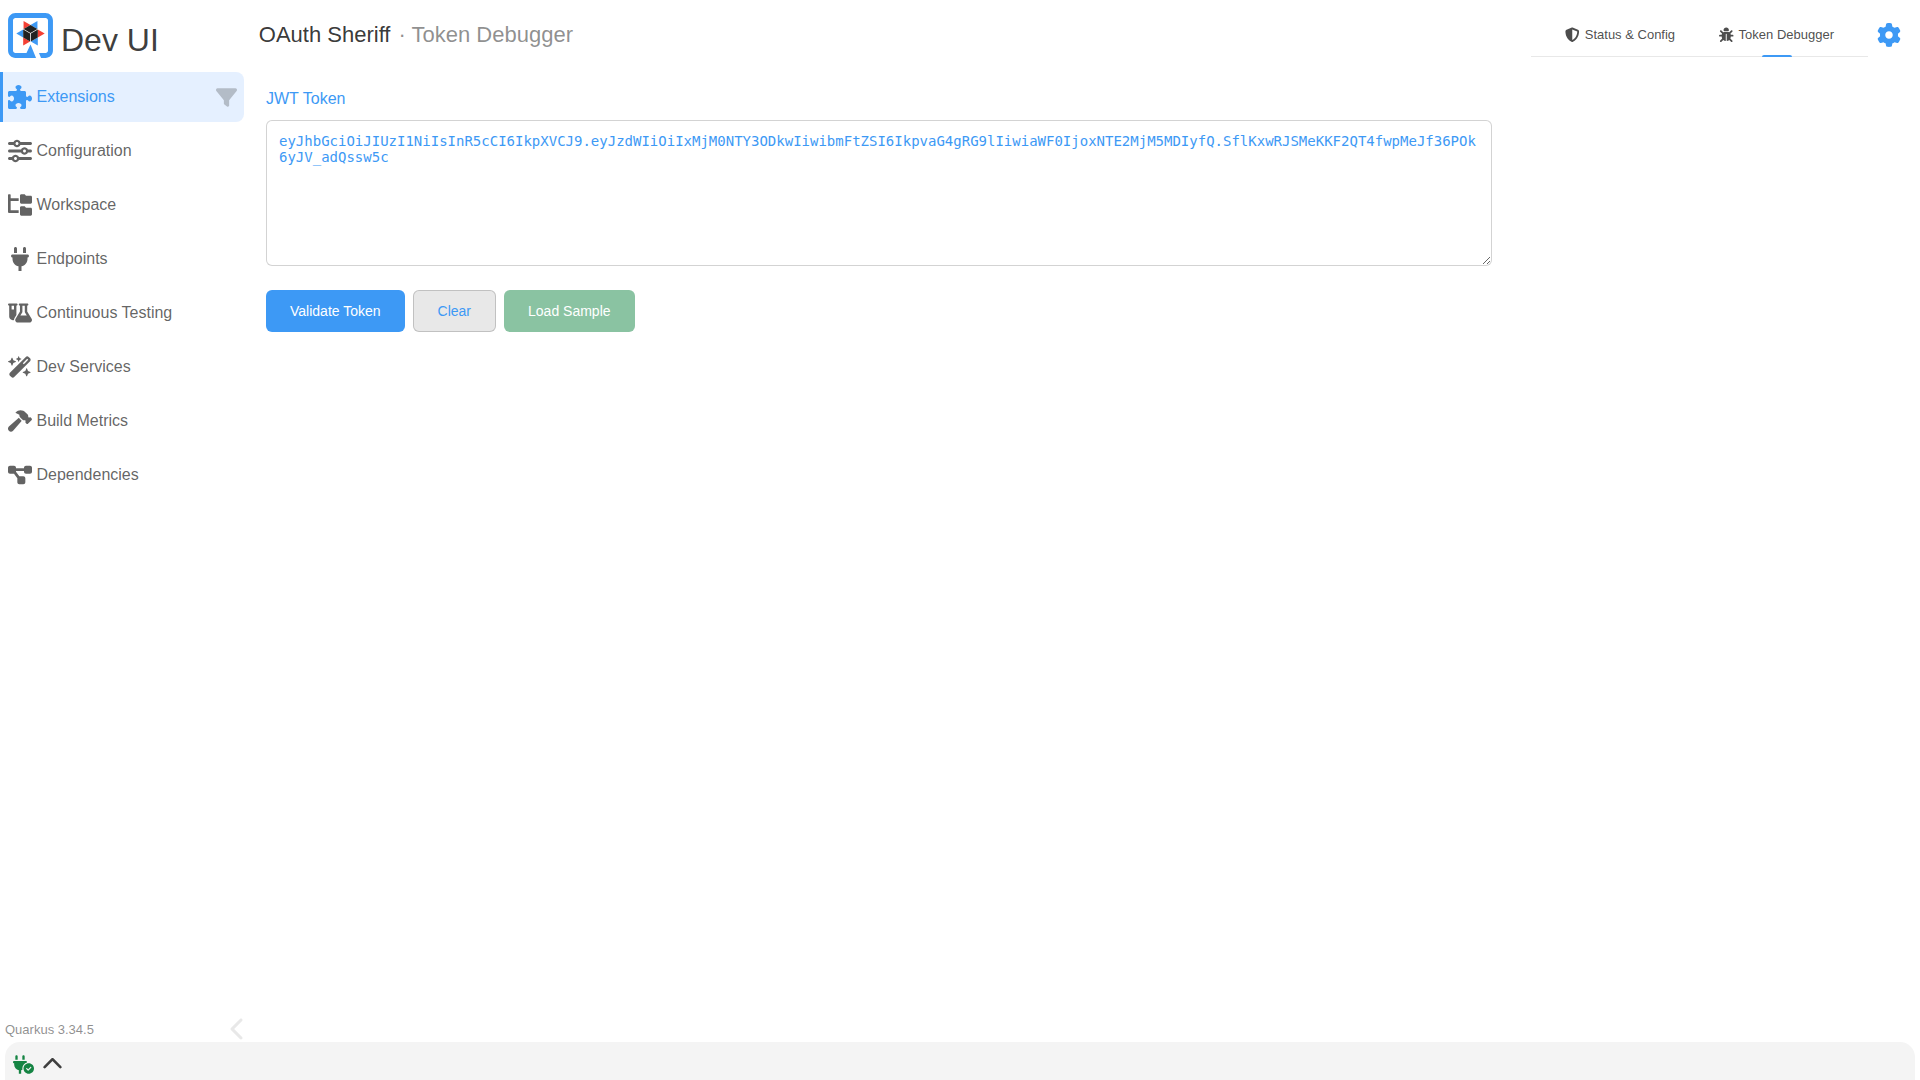Click the Configuration sliders icon
This screenshot has height=1080, width=1920.
click(x=19, y=151)
